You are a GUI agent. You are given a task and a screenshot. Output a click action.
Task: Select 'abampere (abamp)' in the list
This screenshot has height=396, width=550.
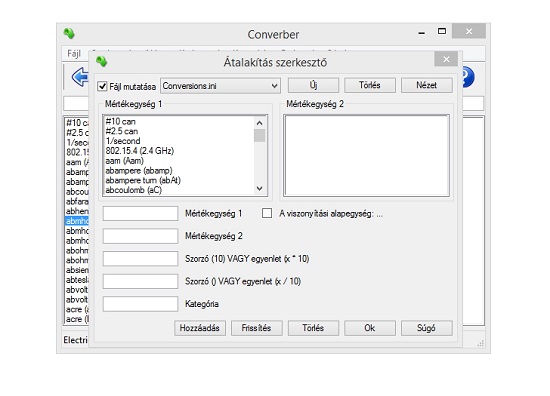click(x=139, y=170)
